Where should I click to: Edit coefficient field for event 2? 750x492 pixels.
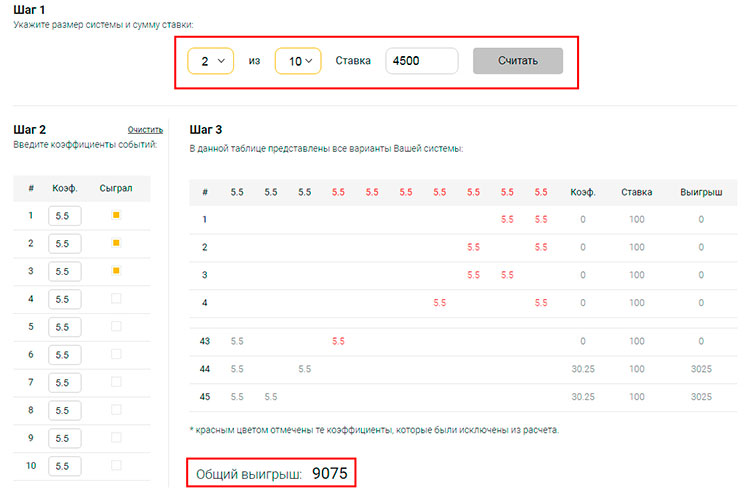pyautogui.click(x=65, y=243)
